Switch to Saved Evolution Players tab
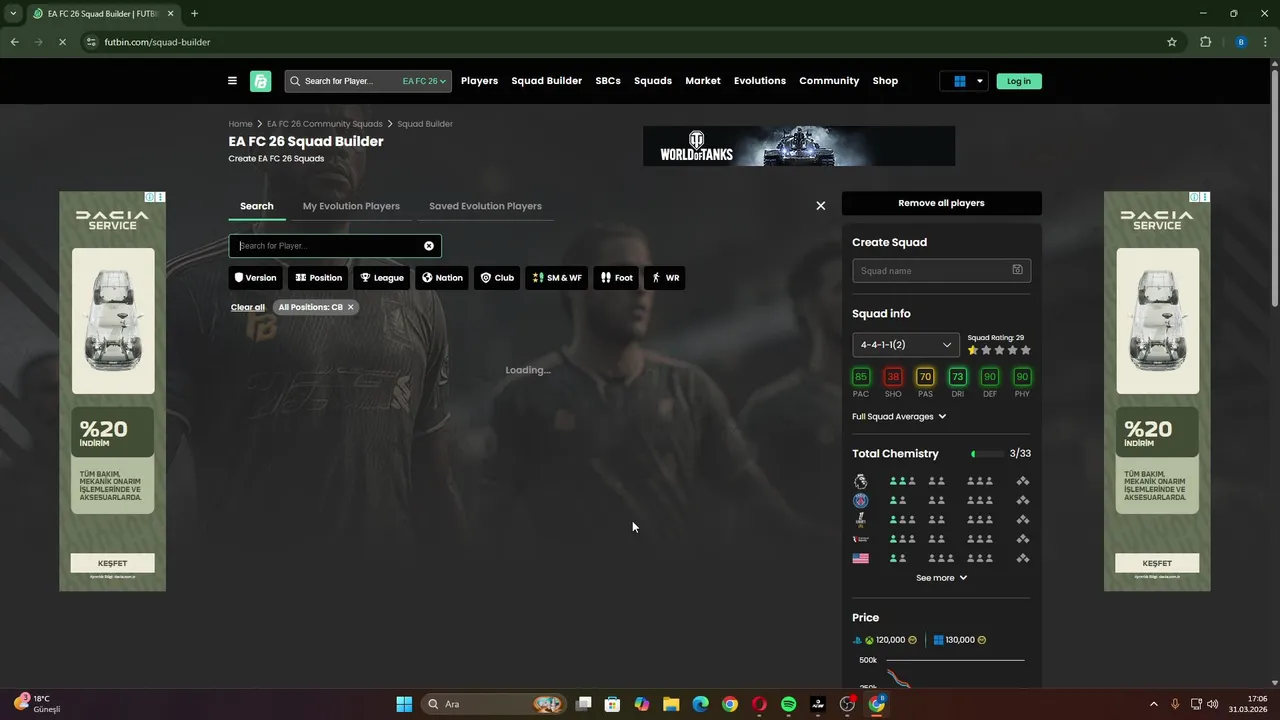This screenshot has height=720, width=1280. click(485, 206)
